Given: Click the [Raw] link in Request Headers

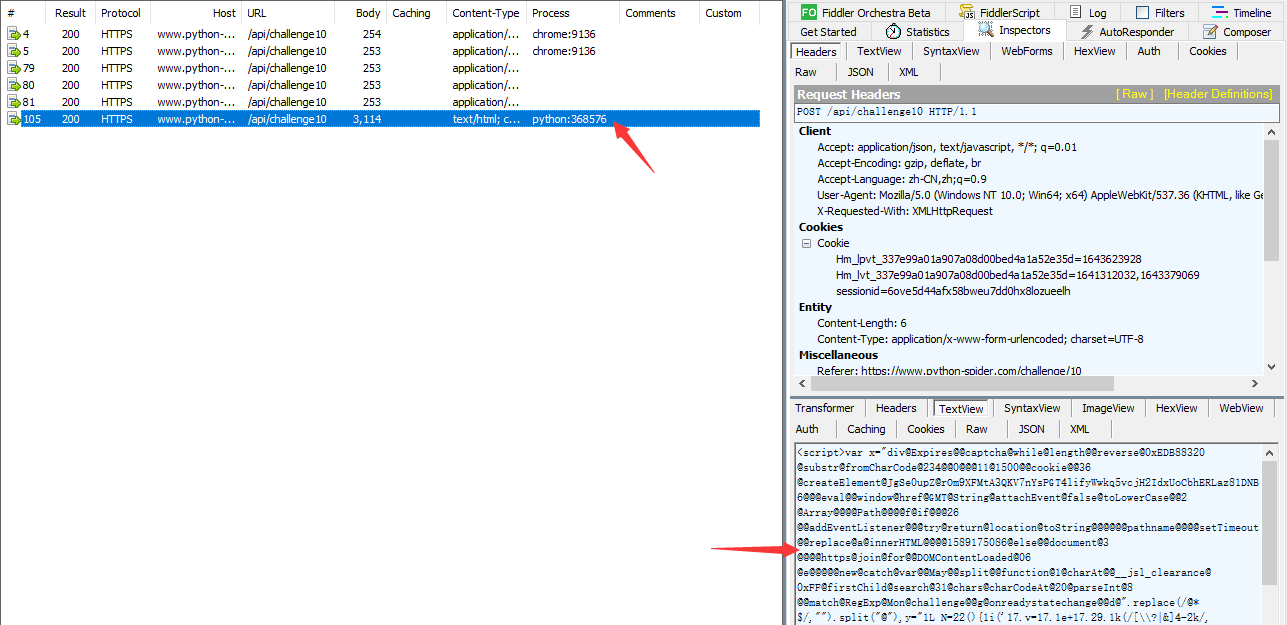Looking at the screenshot, I should pos(1135,94).
